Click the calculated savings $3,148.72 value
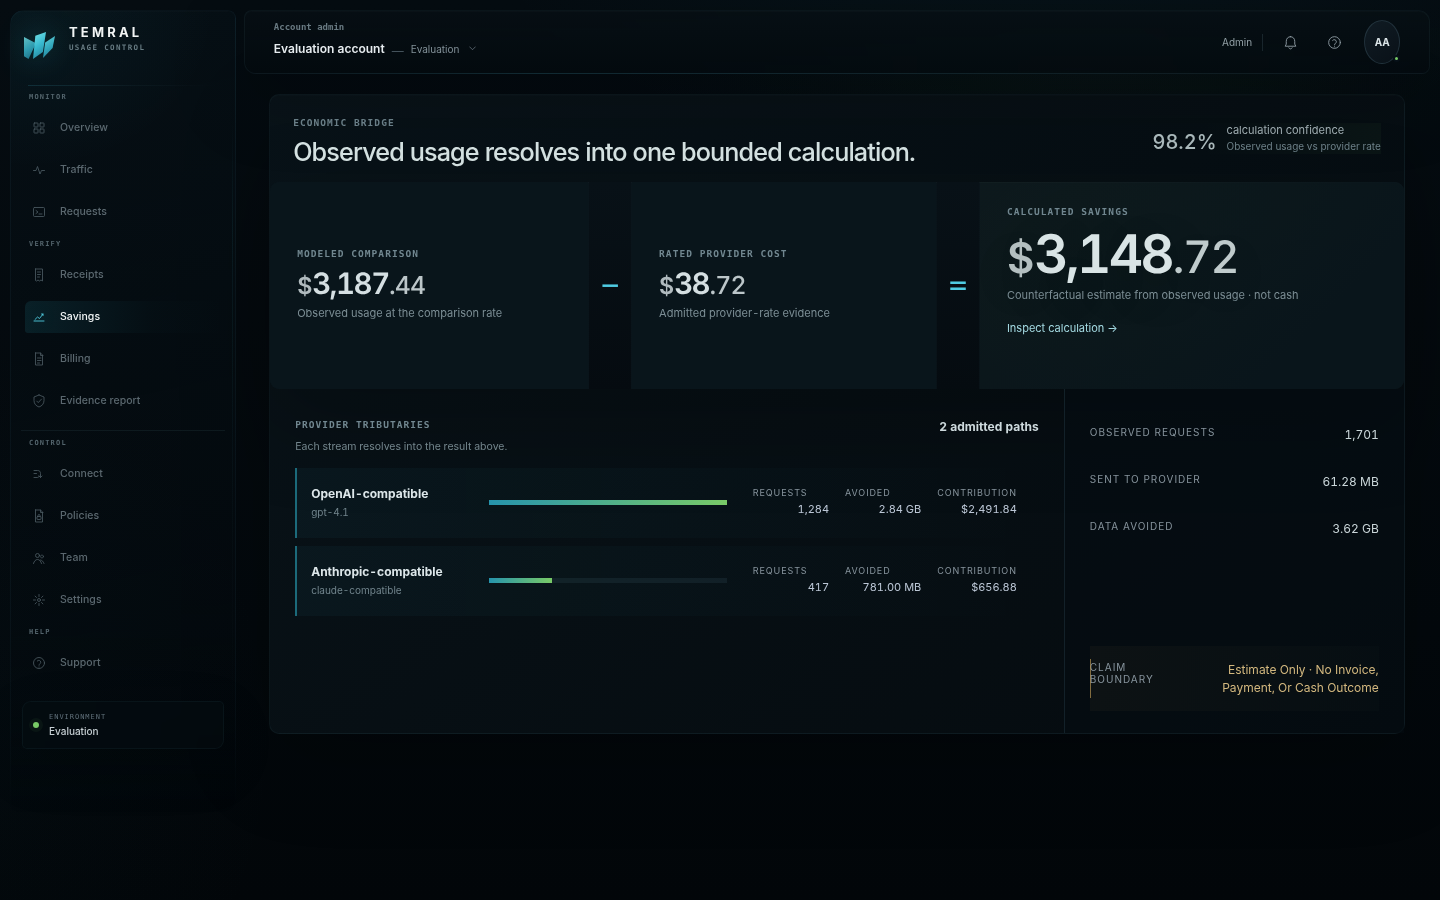 [1122, 256]
